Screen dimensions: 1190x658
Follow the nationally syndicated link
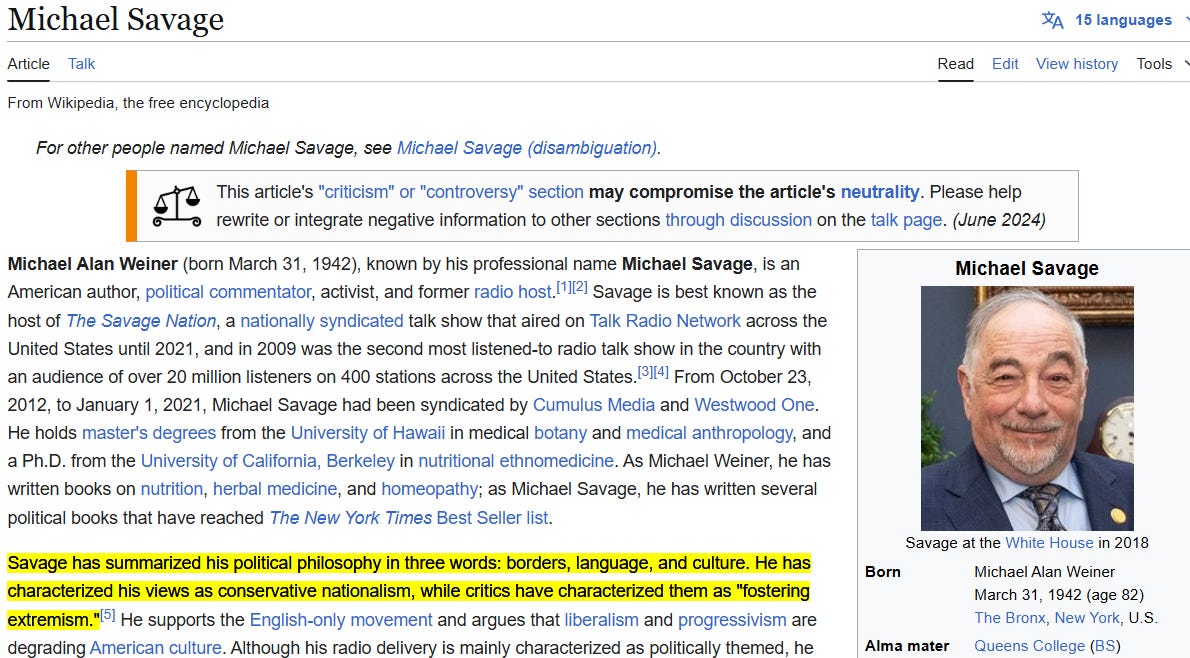point(322,321)
